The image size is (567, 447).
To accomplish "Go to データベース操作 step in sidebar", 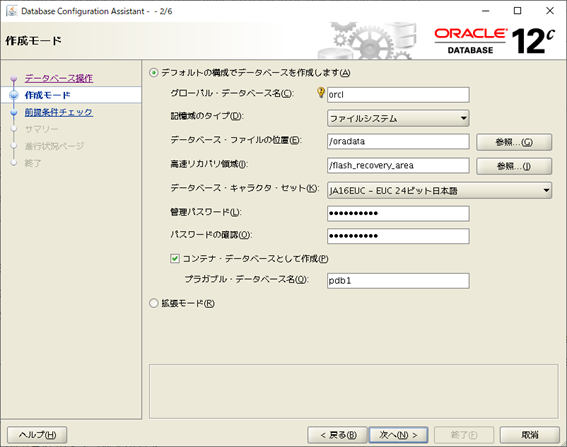I will point(59,78).
